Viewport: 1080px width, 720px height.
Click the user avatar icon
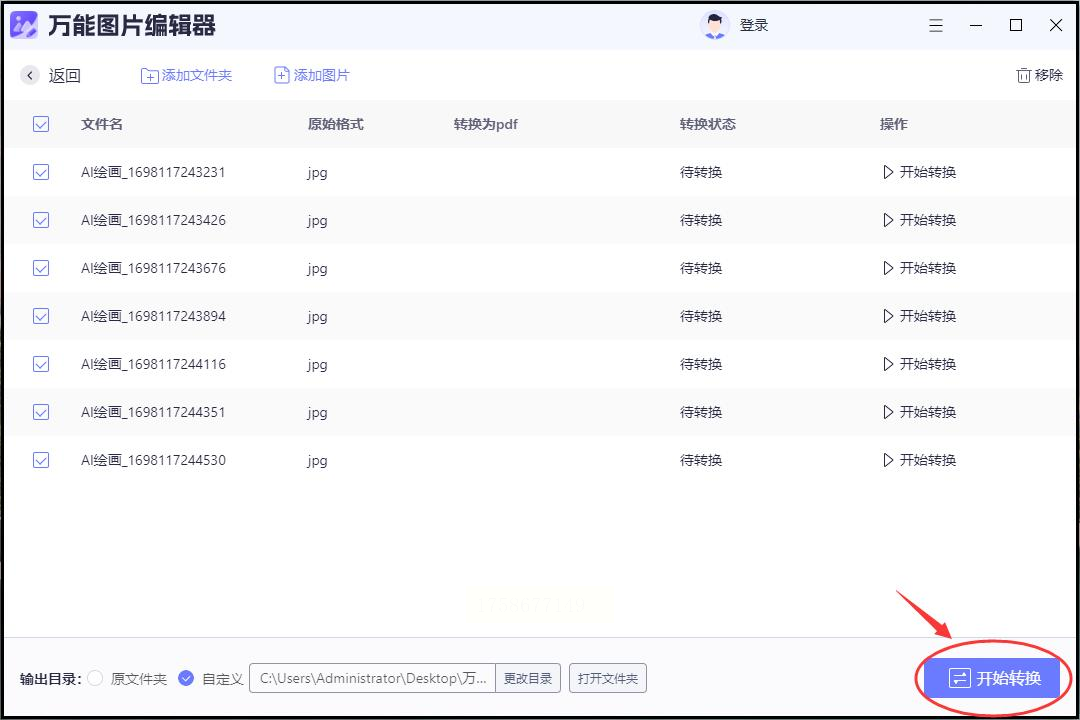point(714,25)
